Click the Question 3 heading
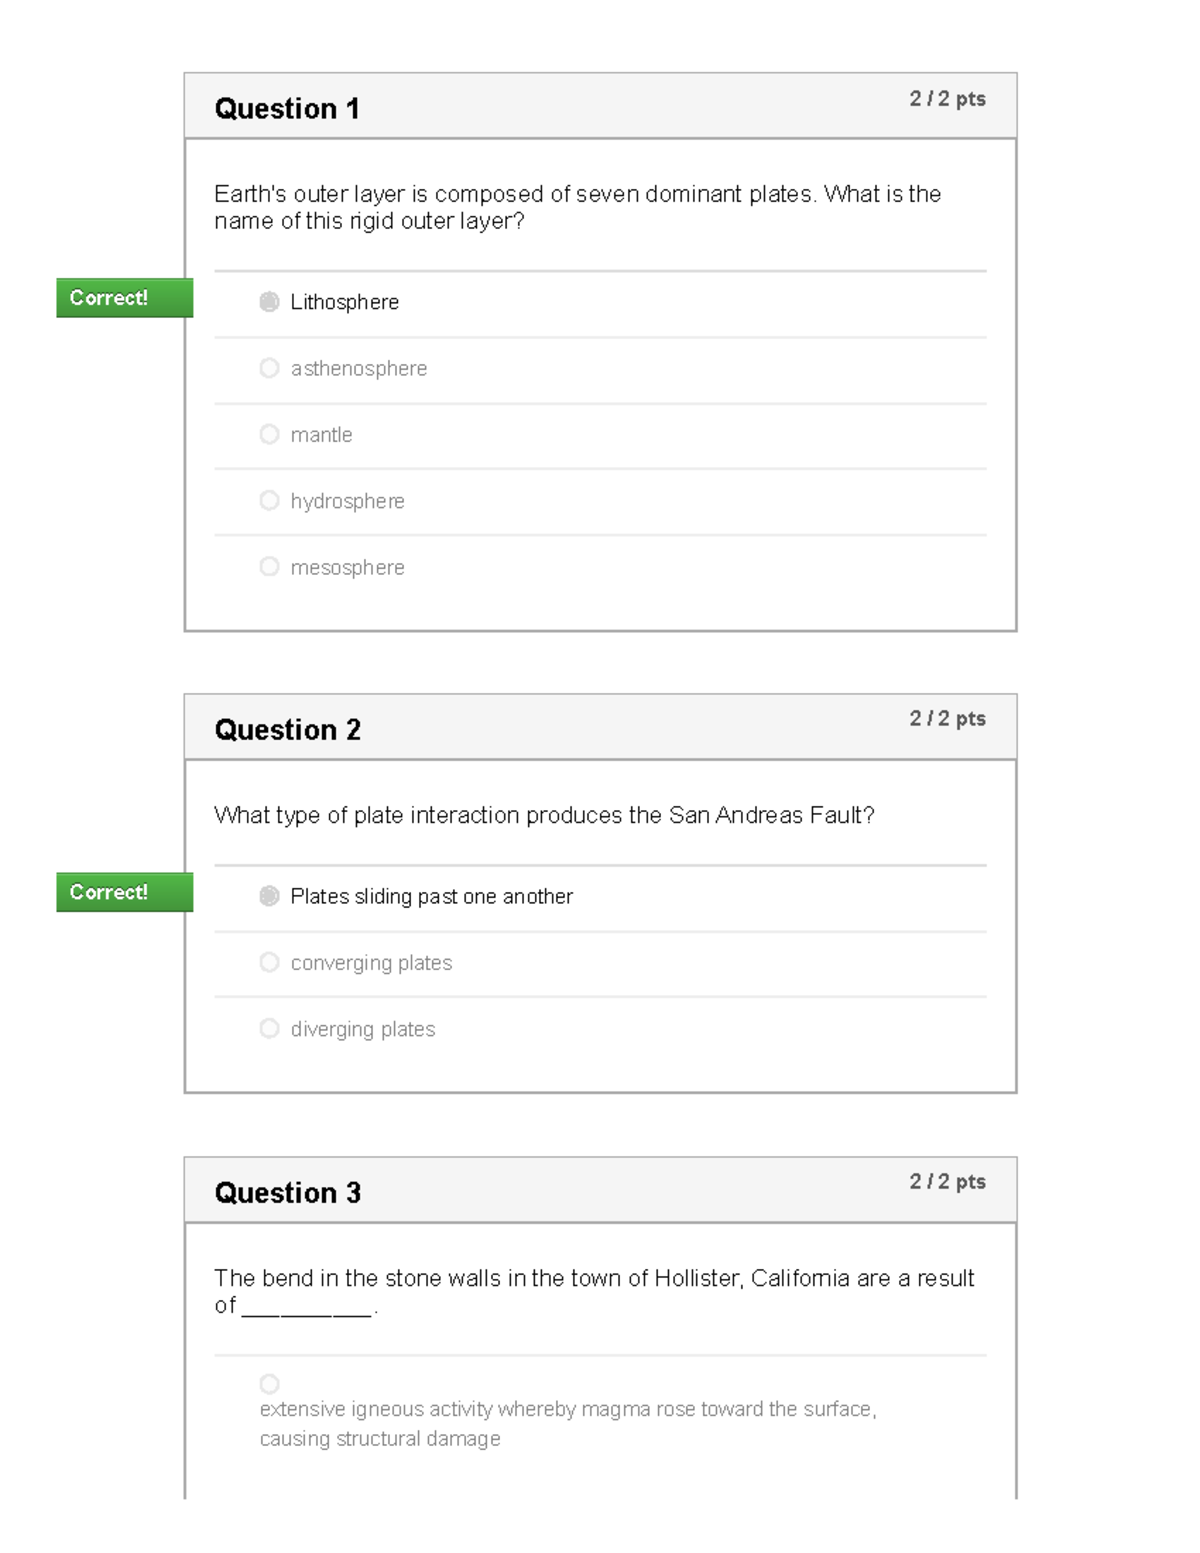The width and height of the screenshot is (1200, 1553). (288, 1192)
